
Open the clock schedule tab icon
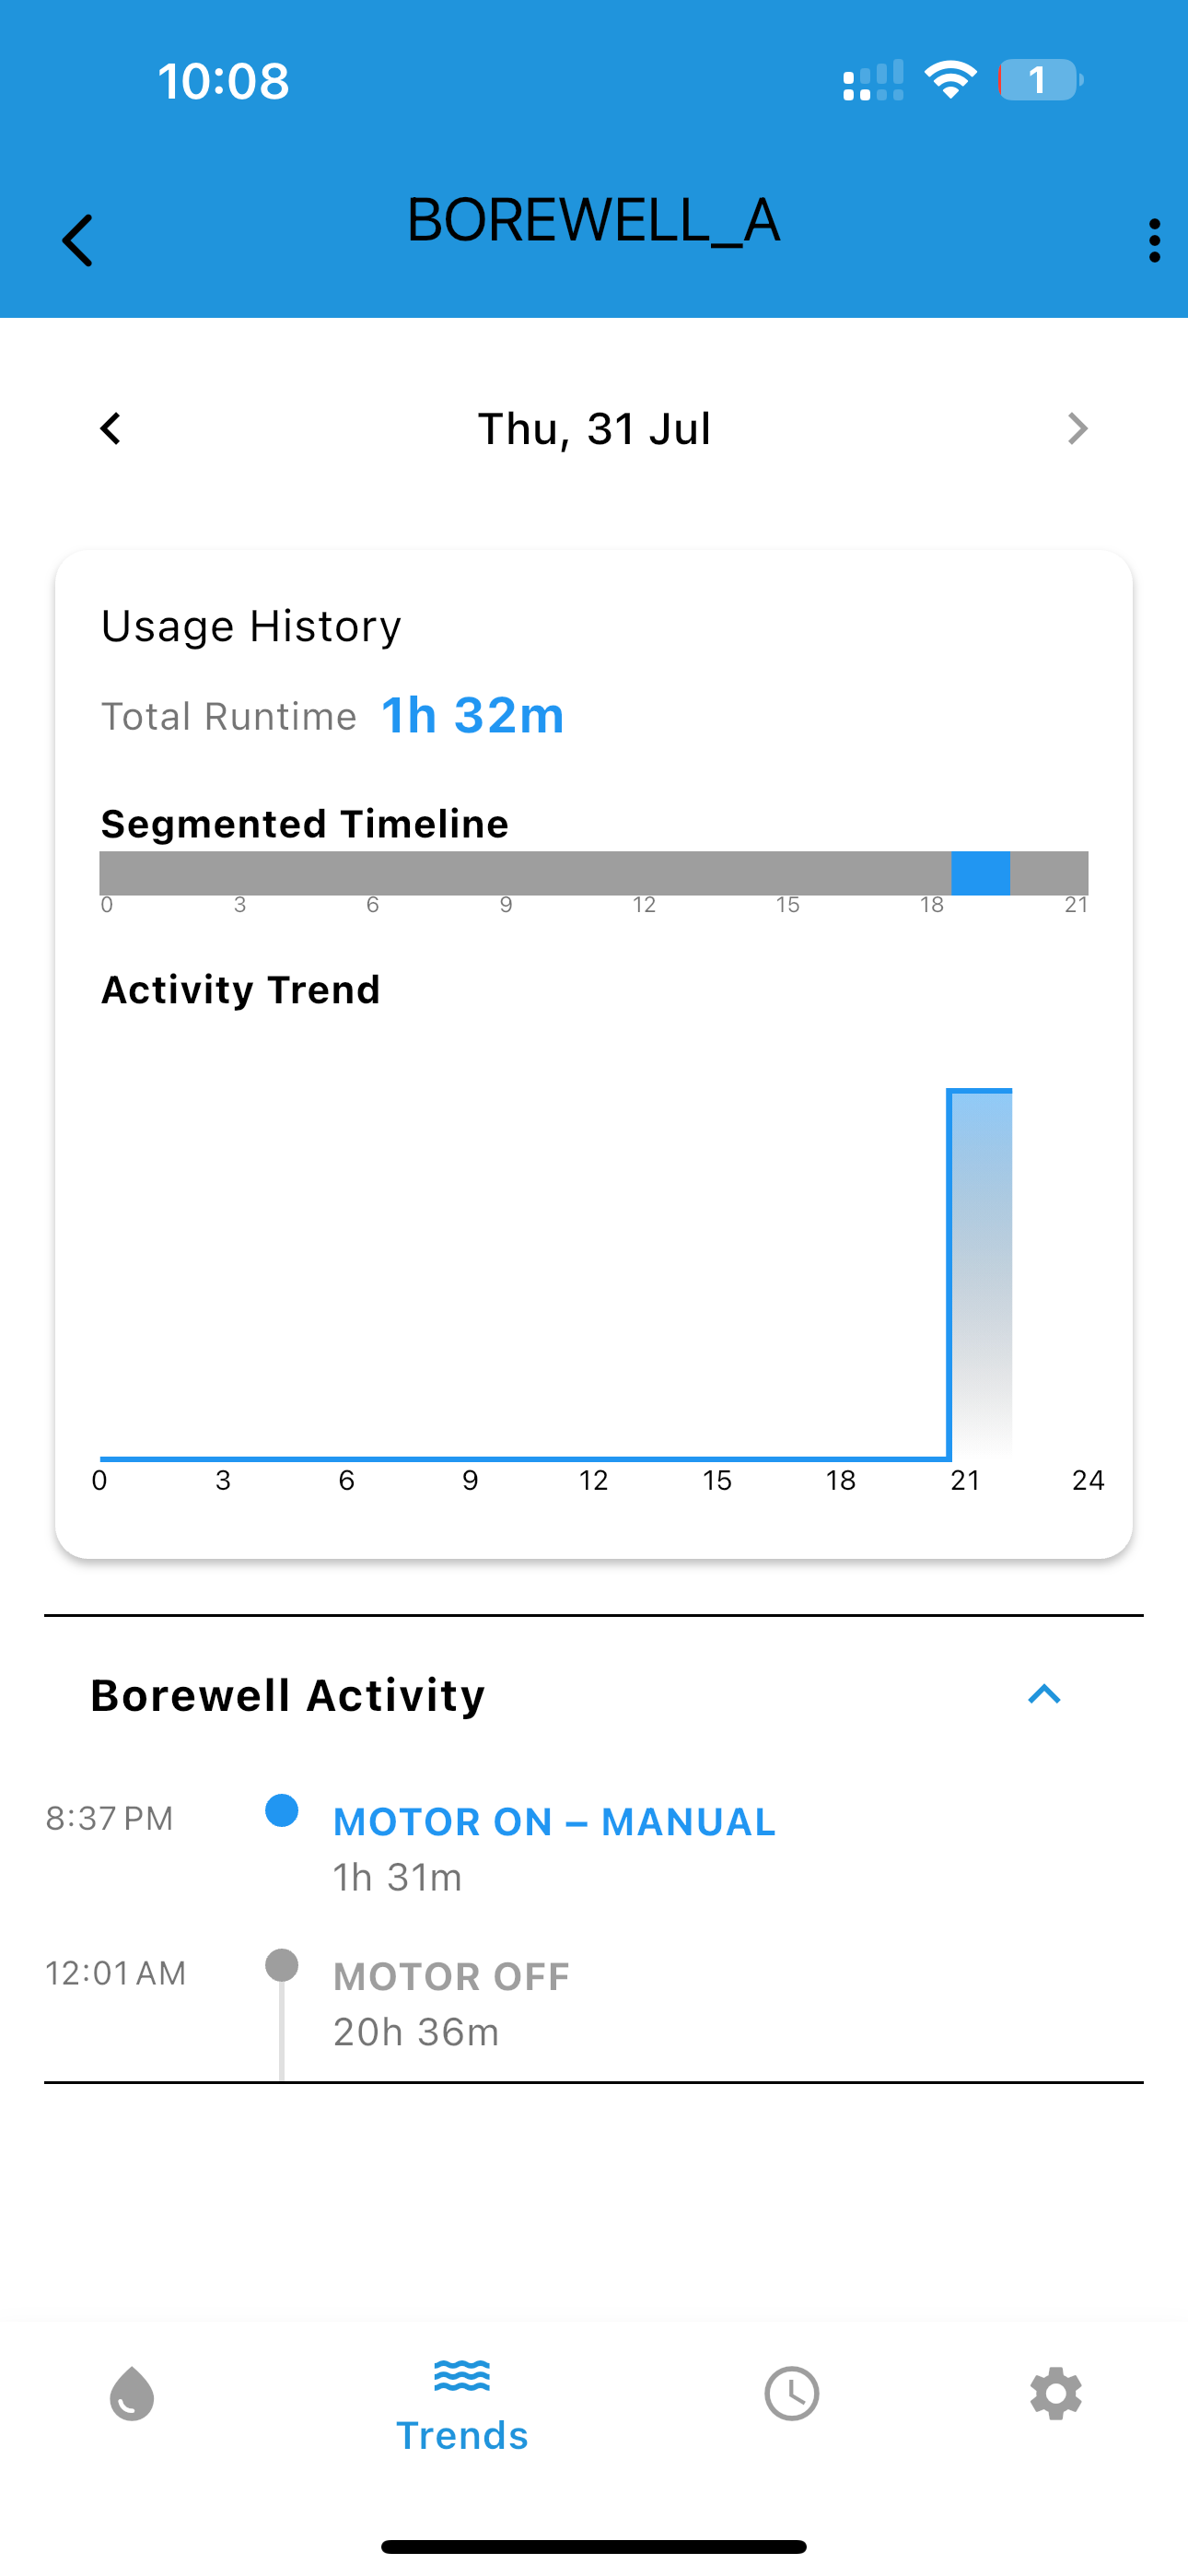(x=792, y=2394)
